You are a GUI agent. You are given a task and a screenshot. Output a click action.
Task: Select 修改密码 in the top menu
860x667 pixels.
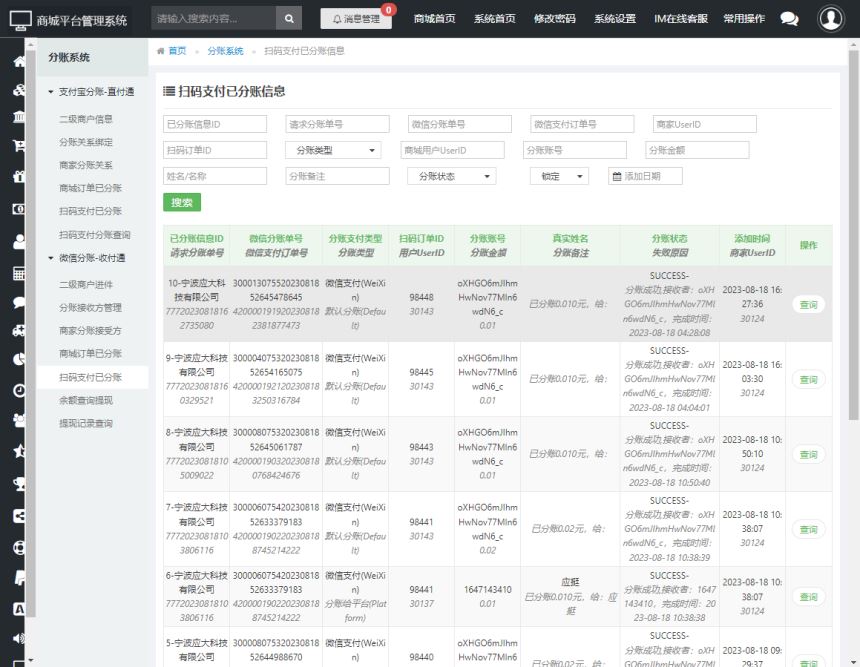tap(555, 19)
